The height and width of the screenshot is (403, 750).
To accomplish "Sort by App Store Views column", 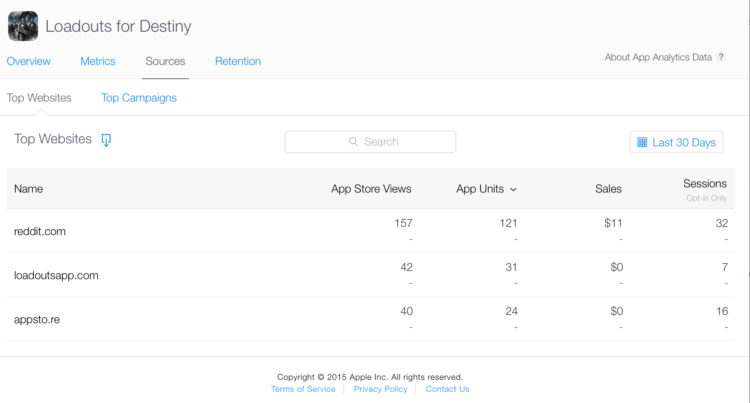I will (371, 189).
